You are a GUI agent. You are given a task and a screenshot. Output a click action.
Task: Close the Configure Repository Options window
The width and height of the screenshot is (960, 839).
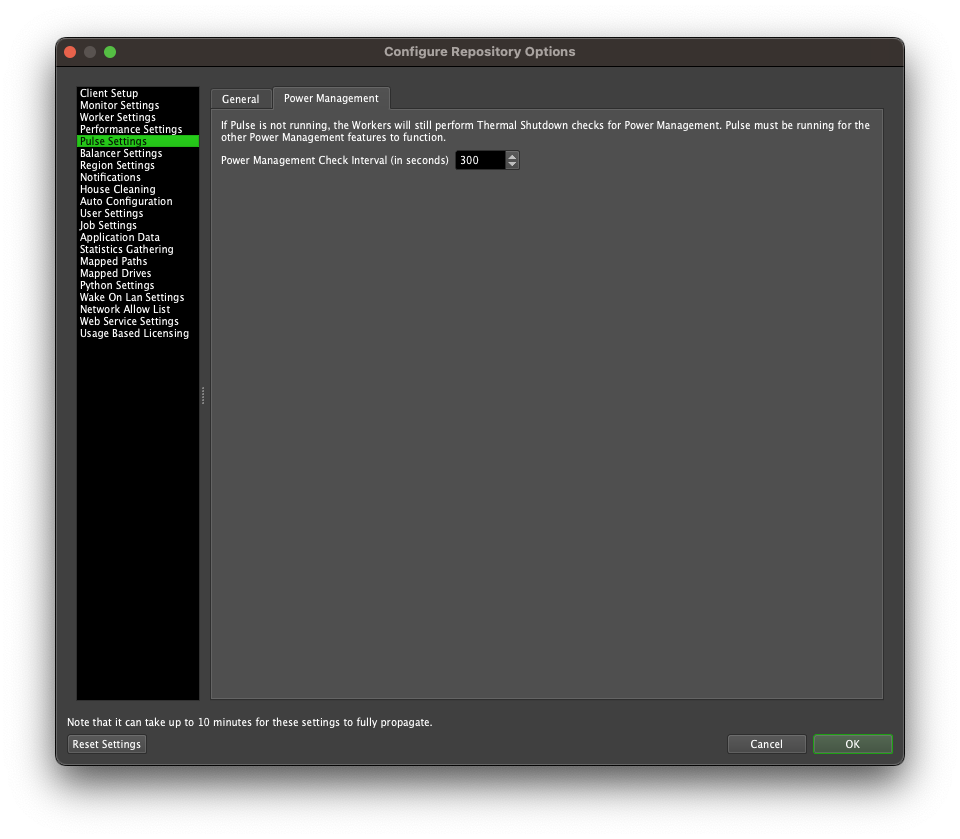click(x=70, y=52)
